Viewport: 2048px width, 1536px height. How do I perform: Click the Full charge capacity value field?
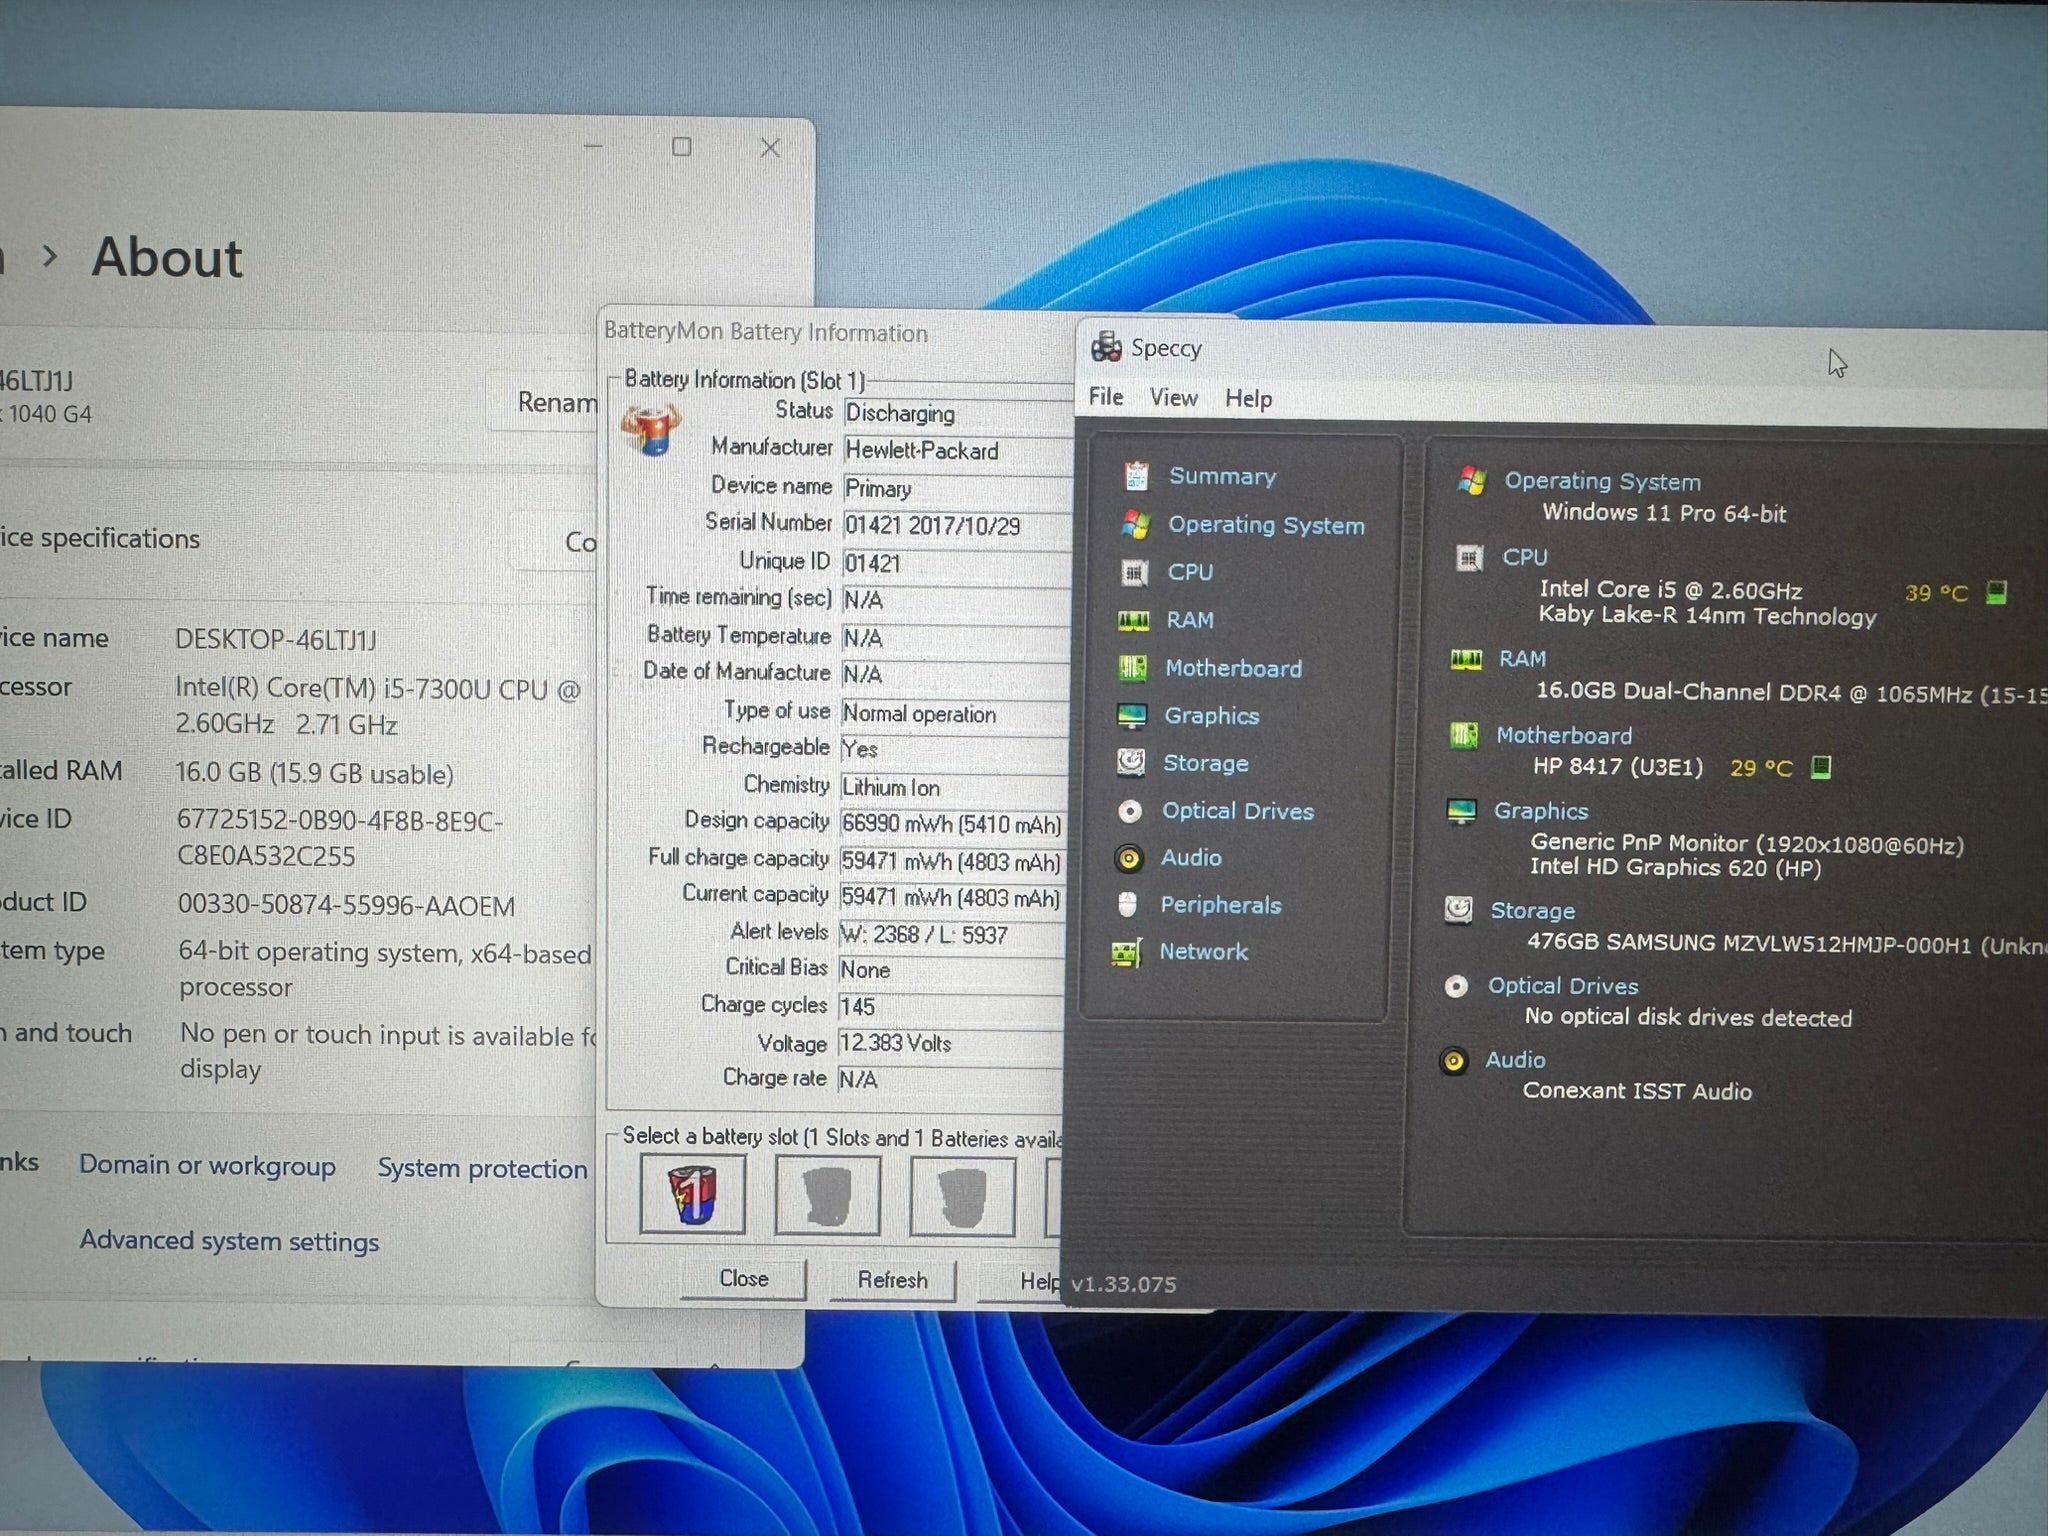(952, 861)
